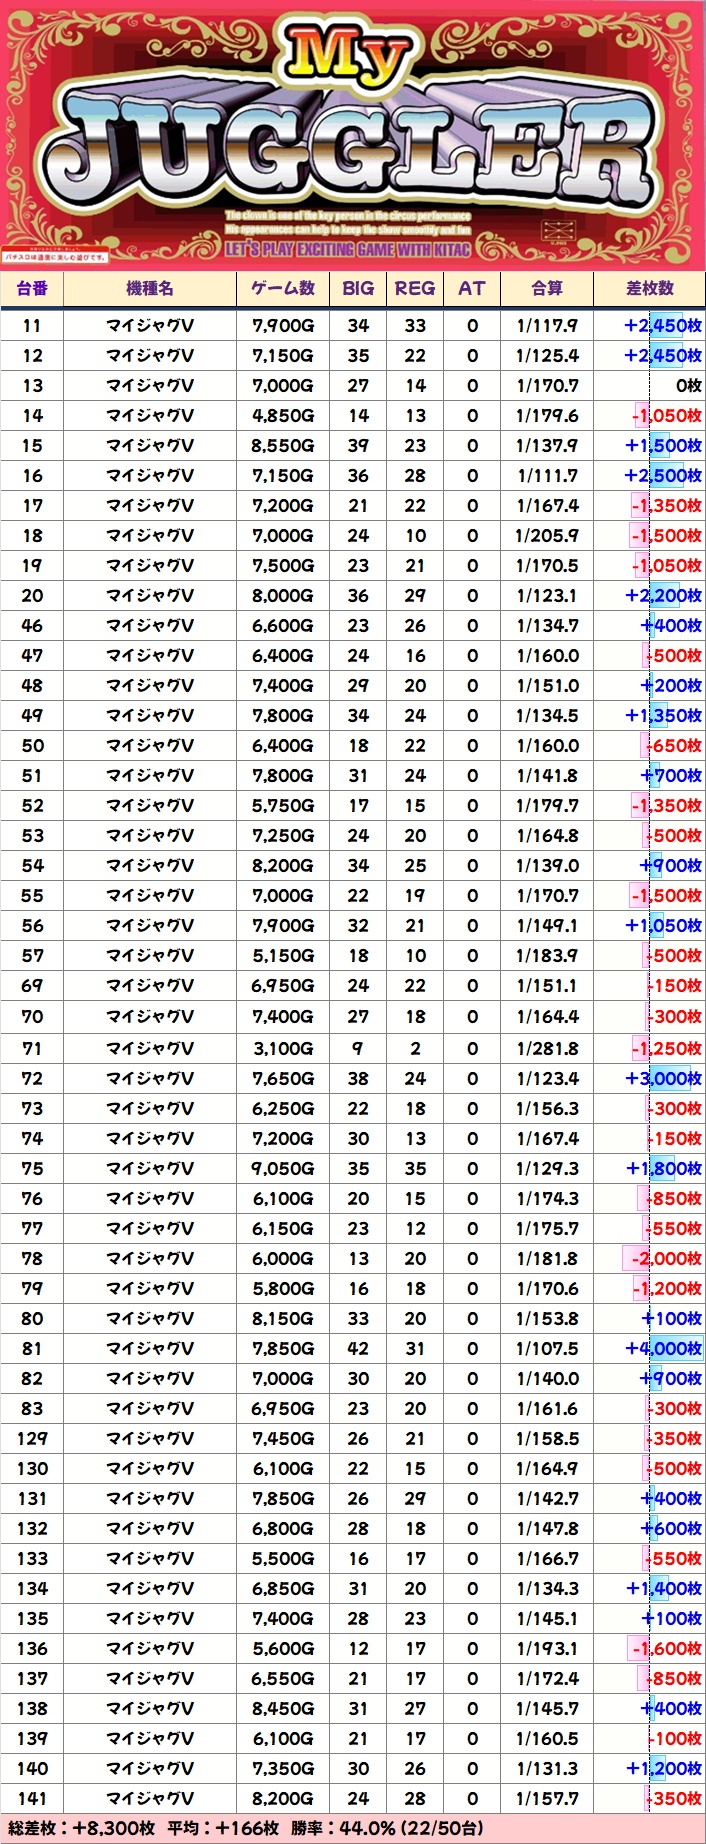Click machine number 133 cell

pos(32,1558)
